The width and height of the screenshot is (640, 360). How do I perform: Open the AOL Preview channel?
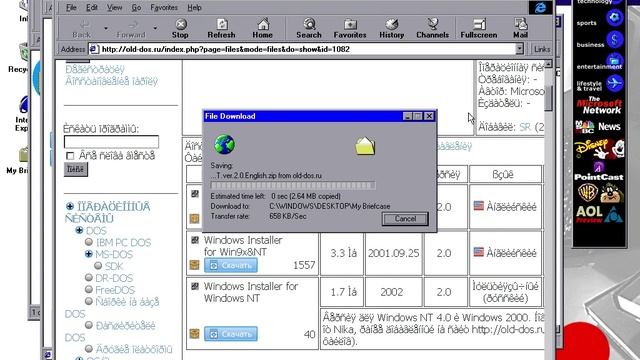tap(600, 215)
